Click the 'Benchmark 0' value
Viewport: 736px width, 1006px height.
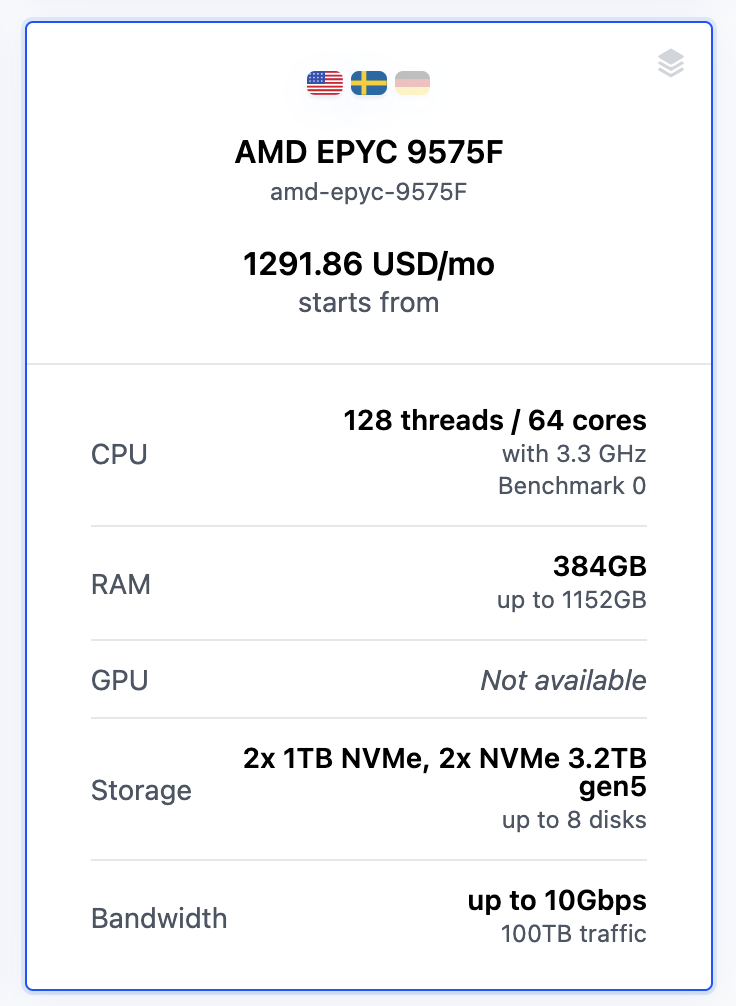coord(572,486)
